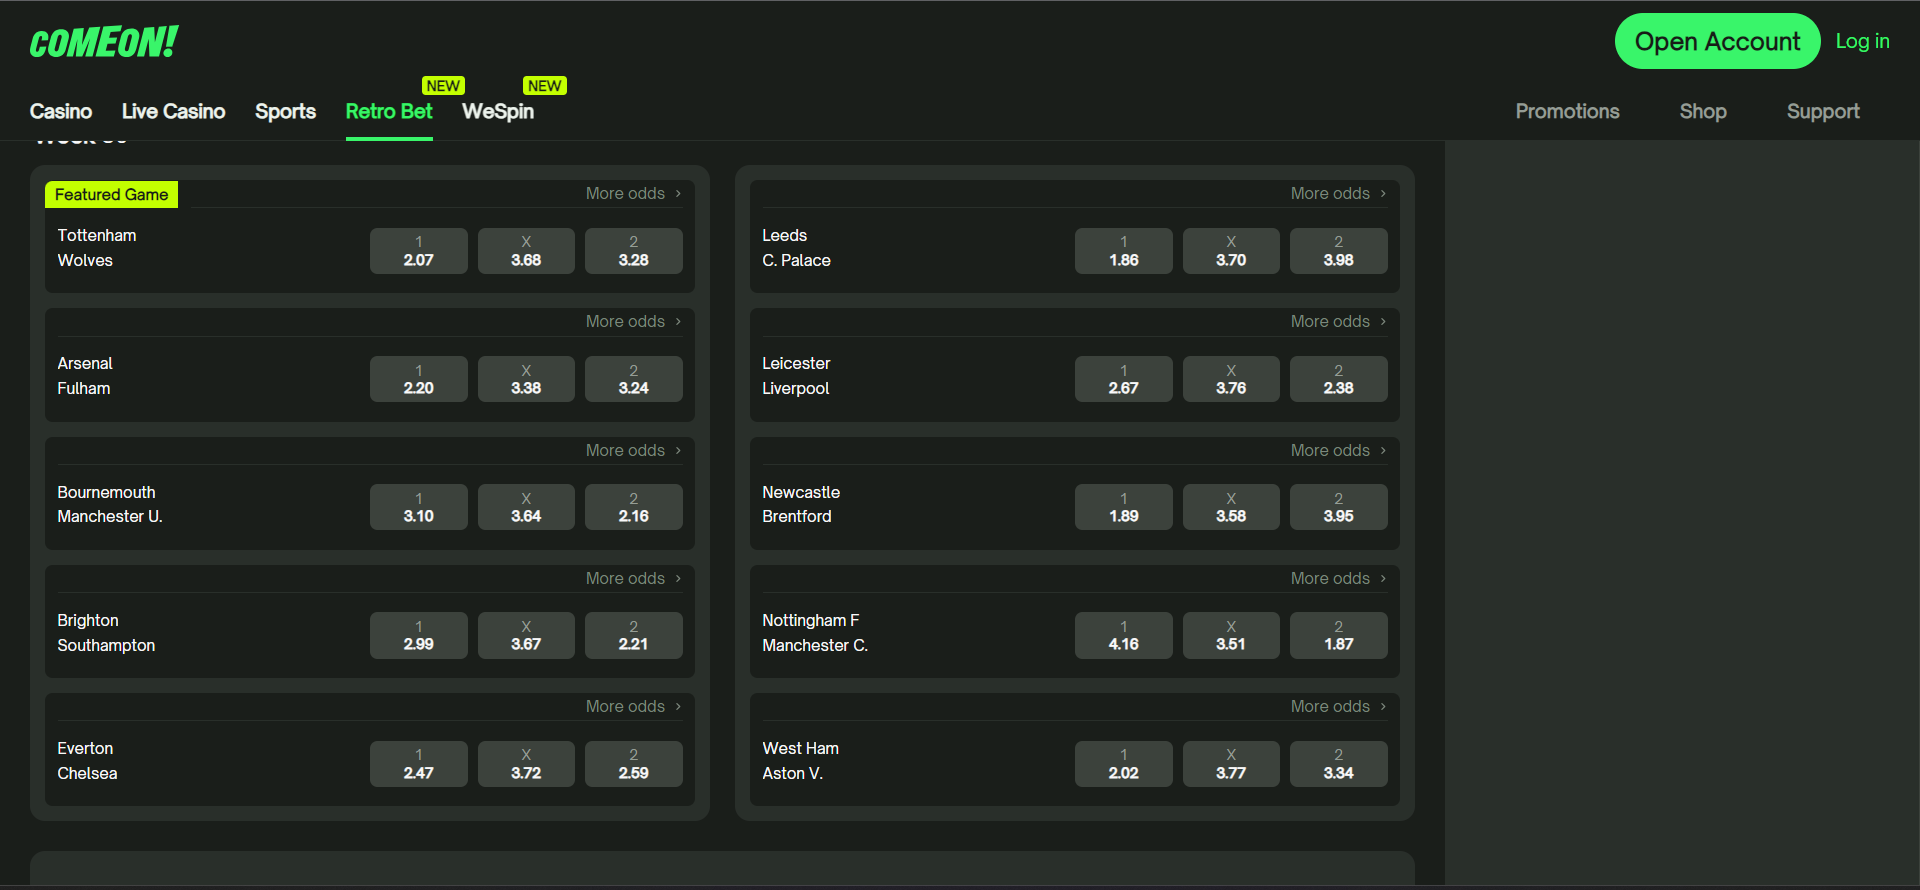Pick Manchester C. win at 1.87
This screenshot has width=1920, height=890.
pos(1339,635)
